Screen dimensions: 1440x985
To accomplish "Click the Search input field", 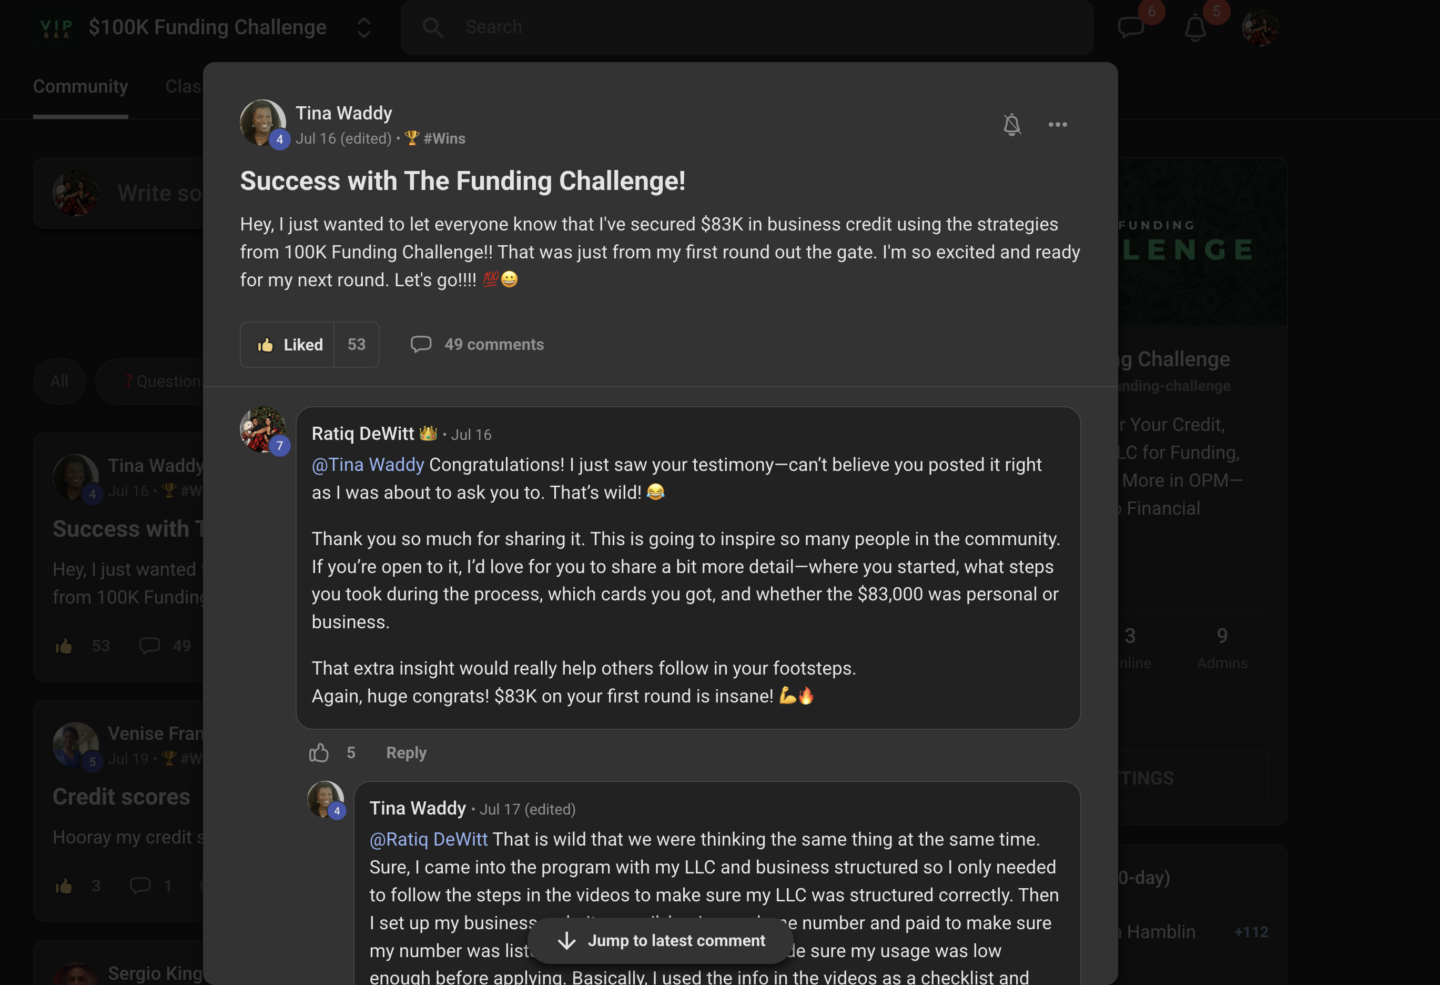I will (x=760, y=28).
